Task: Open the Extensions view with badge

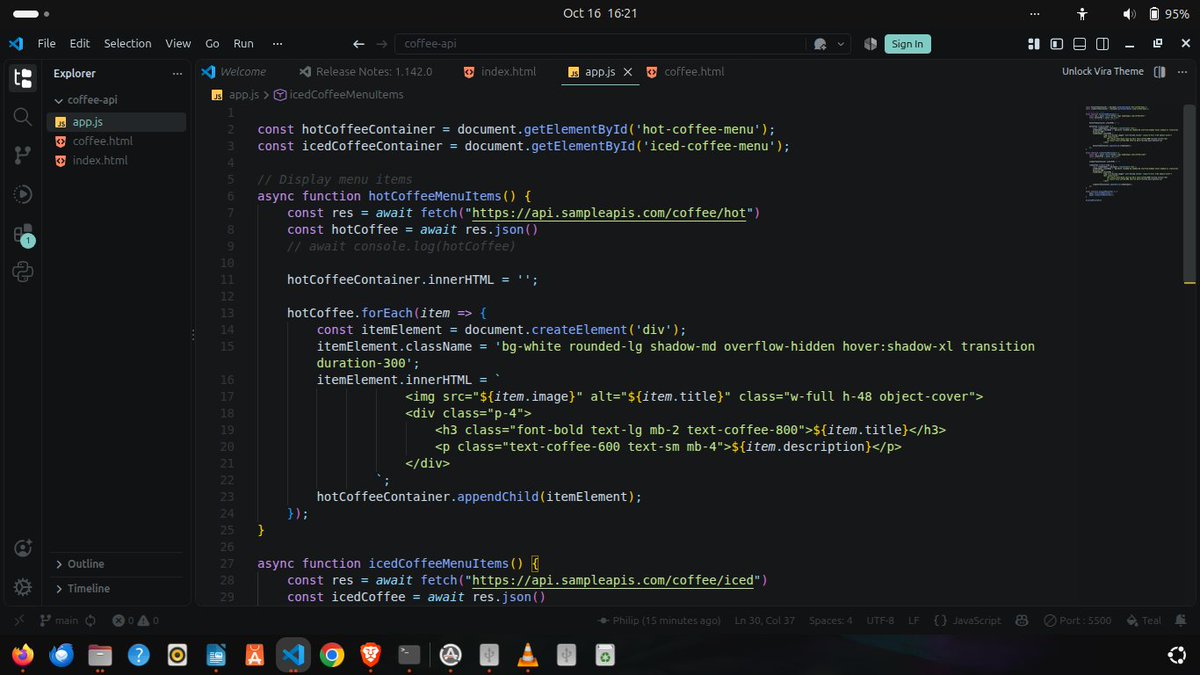Action: click(23, 234)
